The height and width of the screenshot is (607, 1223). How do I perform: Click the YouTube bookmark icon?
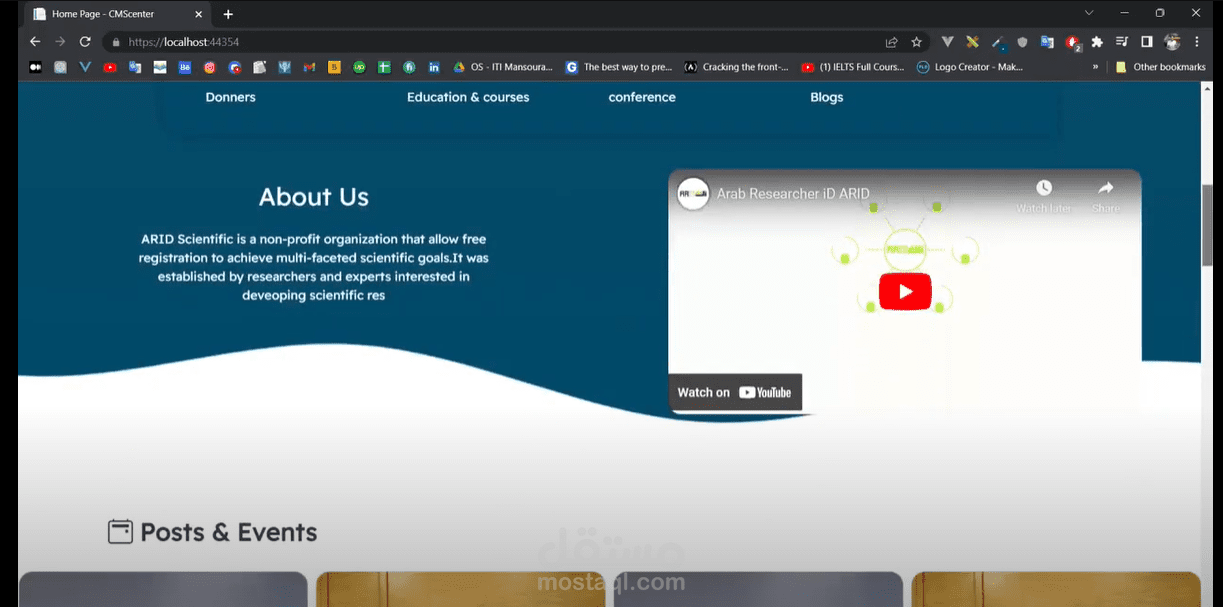pyautogui.click(x=110, y=67)
